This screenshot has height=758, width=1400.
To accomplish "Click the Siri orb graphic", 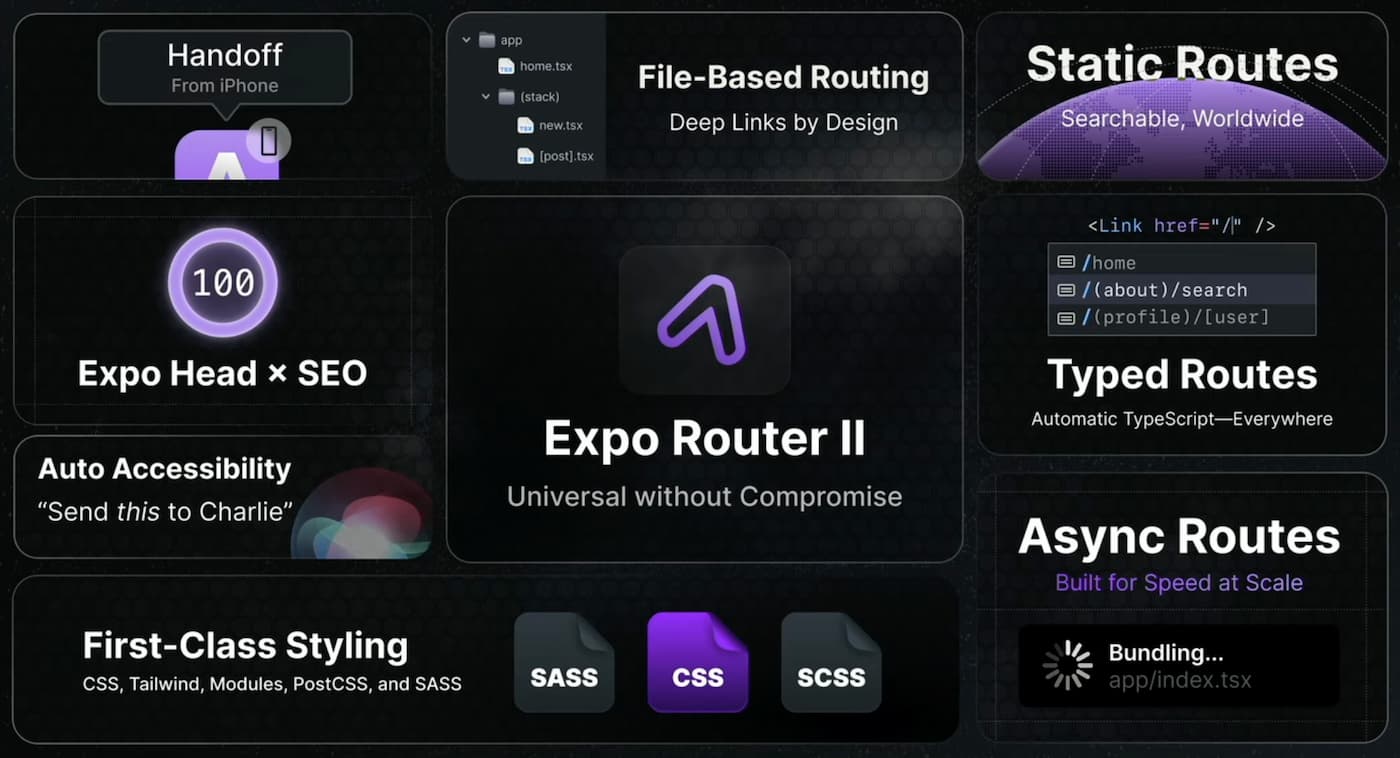I will [362, 512].
